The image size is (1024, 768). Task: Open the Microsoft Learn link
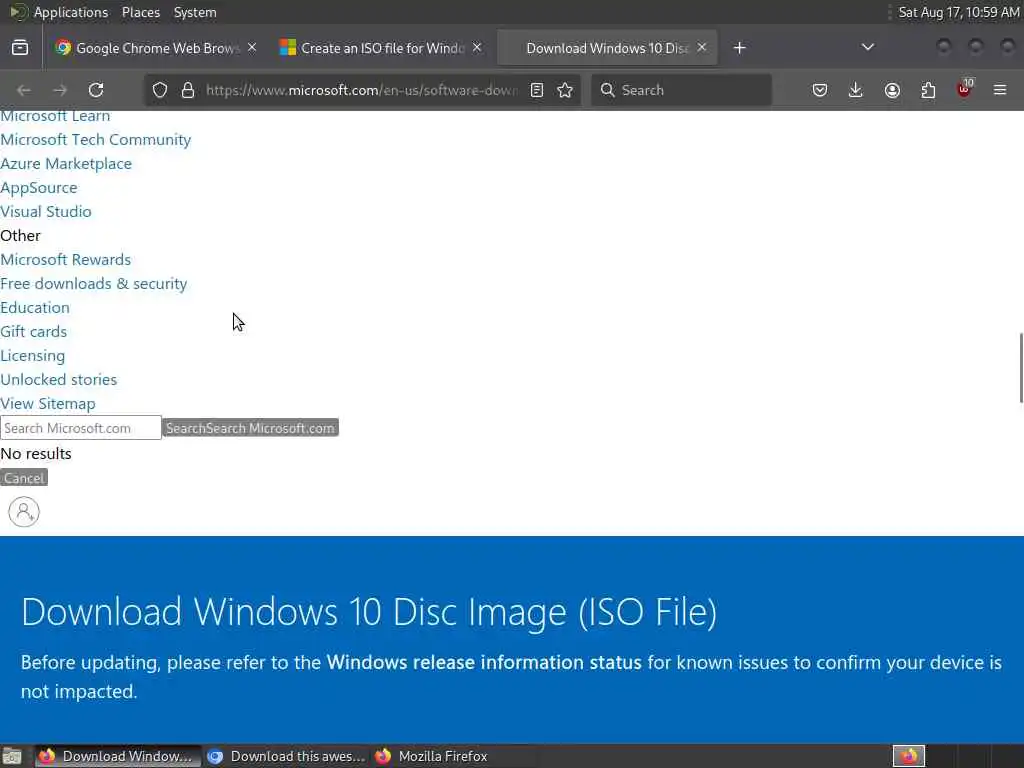(56, 116)
